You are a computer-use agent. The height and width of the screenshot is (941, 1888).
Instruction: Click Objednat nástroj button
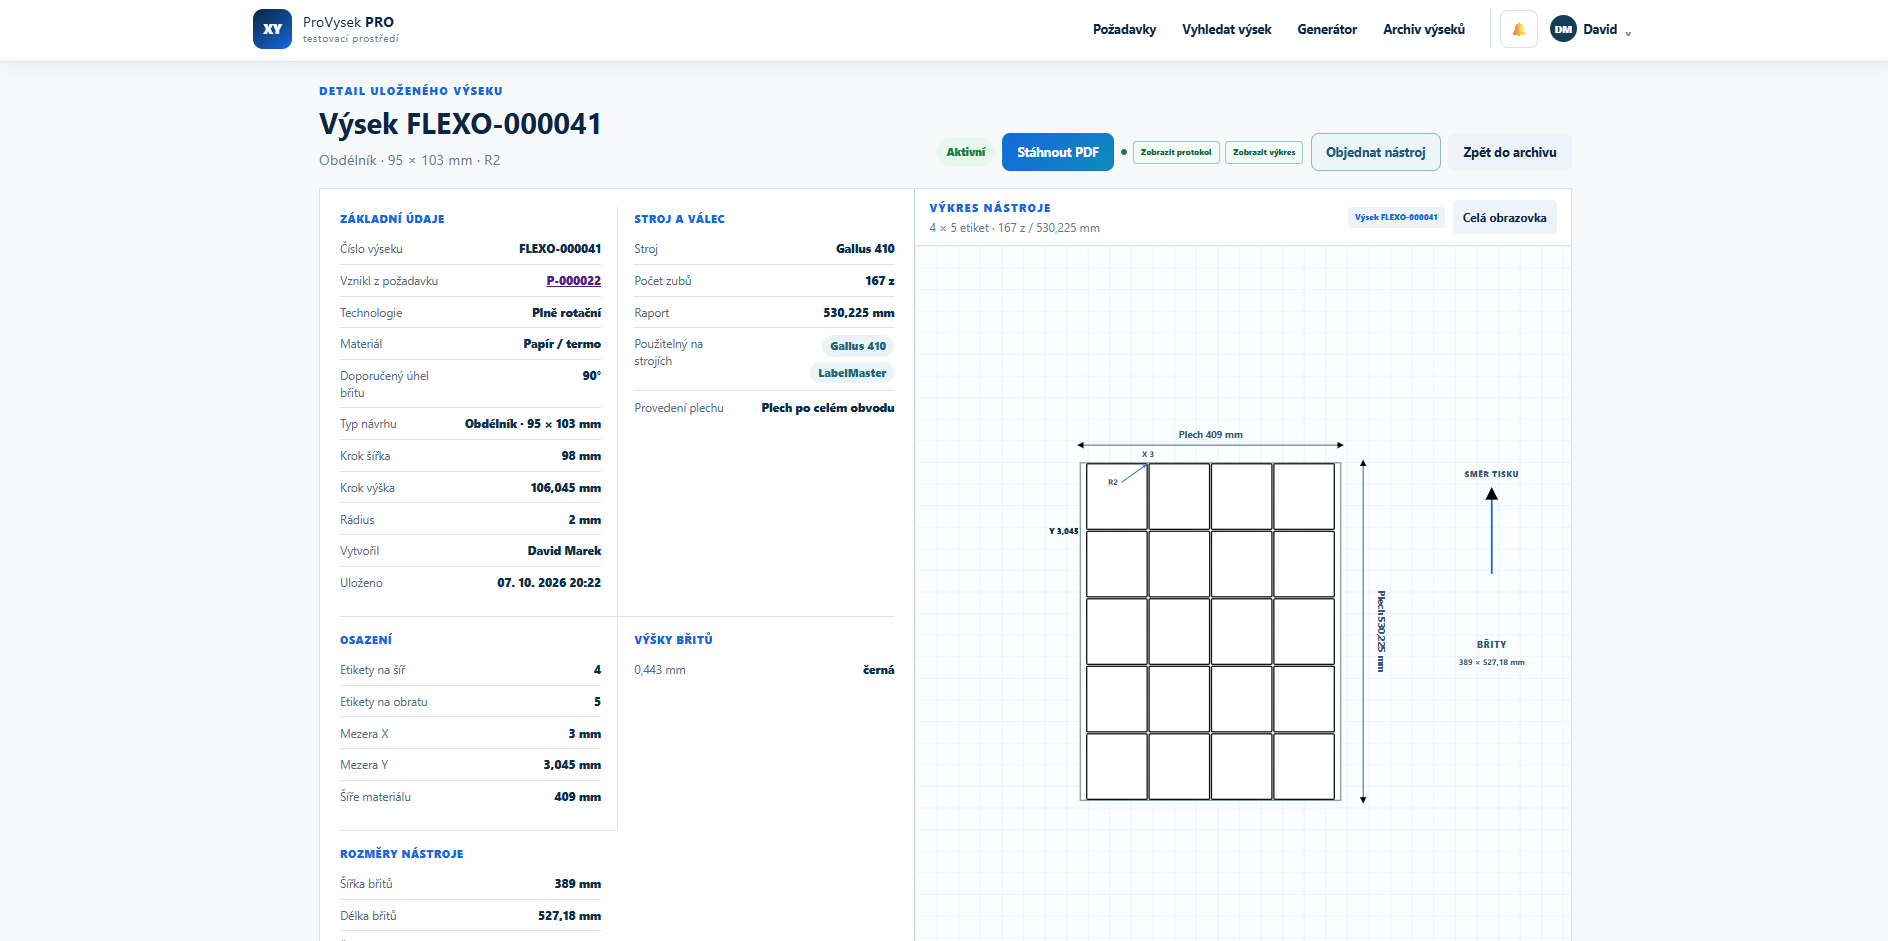[x=1376, y=152]
